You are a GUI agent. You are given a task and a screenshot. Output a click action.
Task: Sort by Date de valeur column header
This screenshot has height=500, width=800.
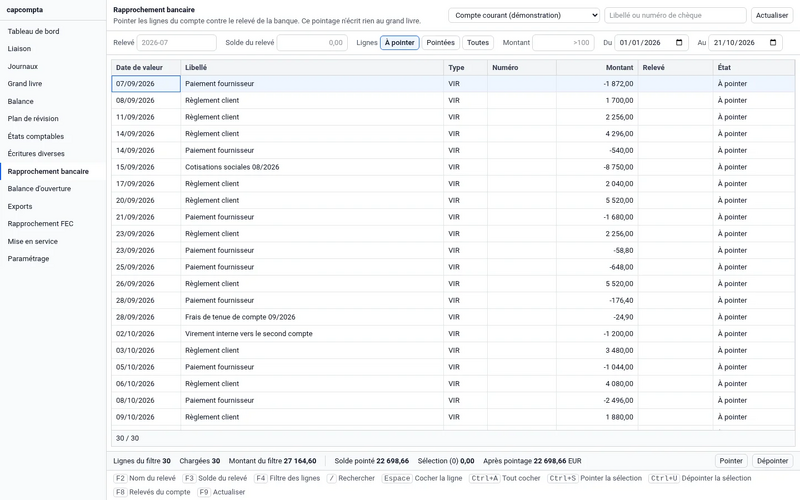[x=146, y=67]
